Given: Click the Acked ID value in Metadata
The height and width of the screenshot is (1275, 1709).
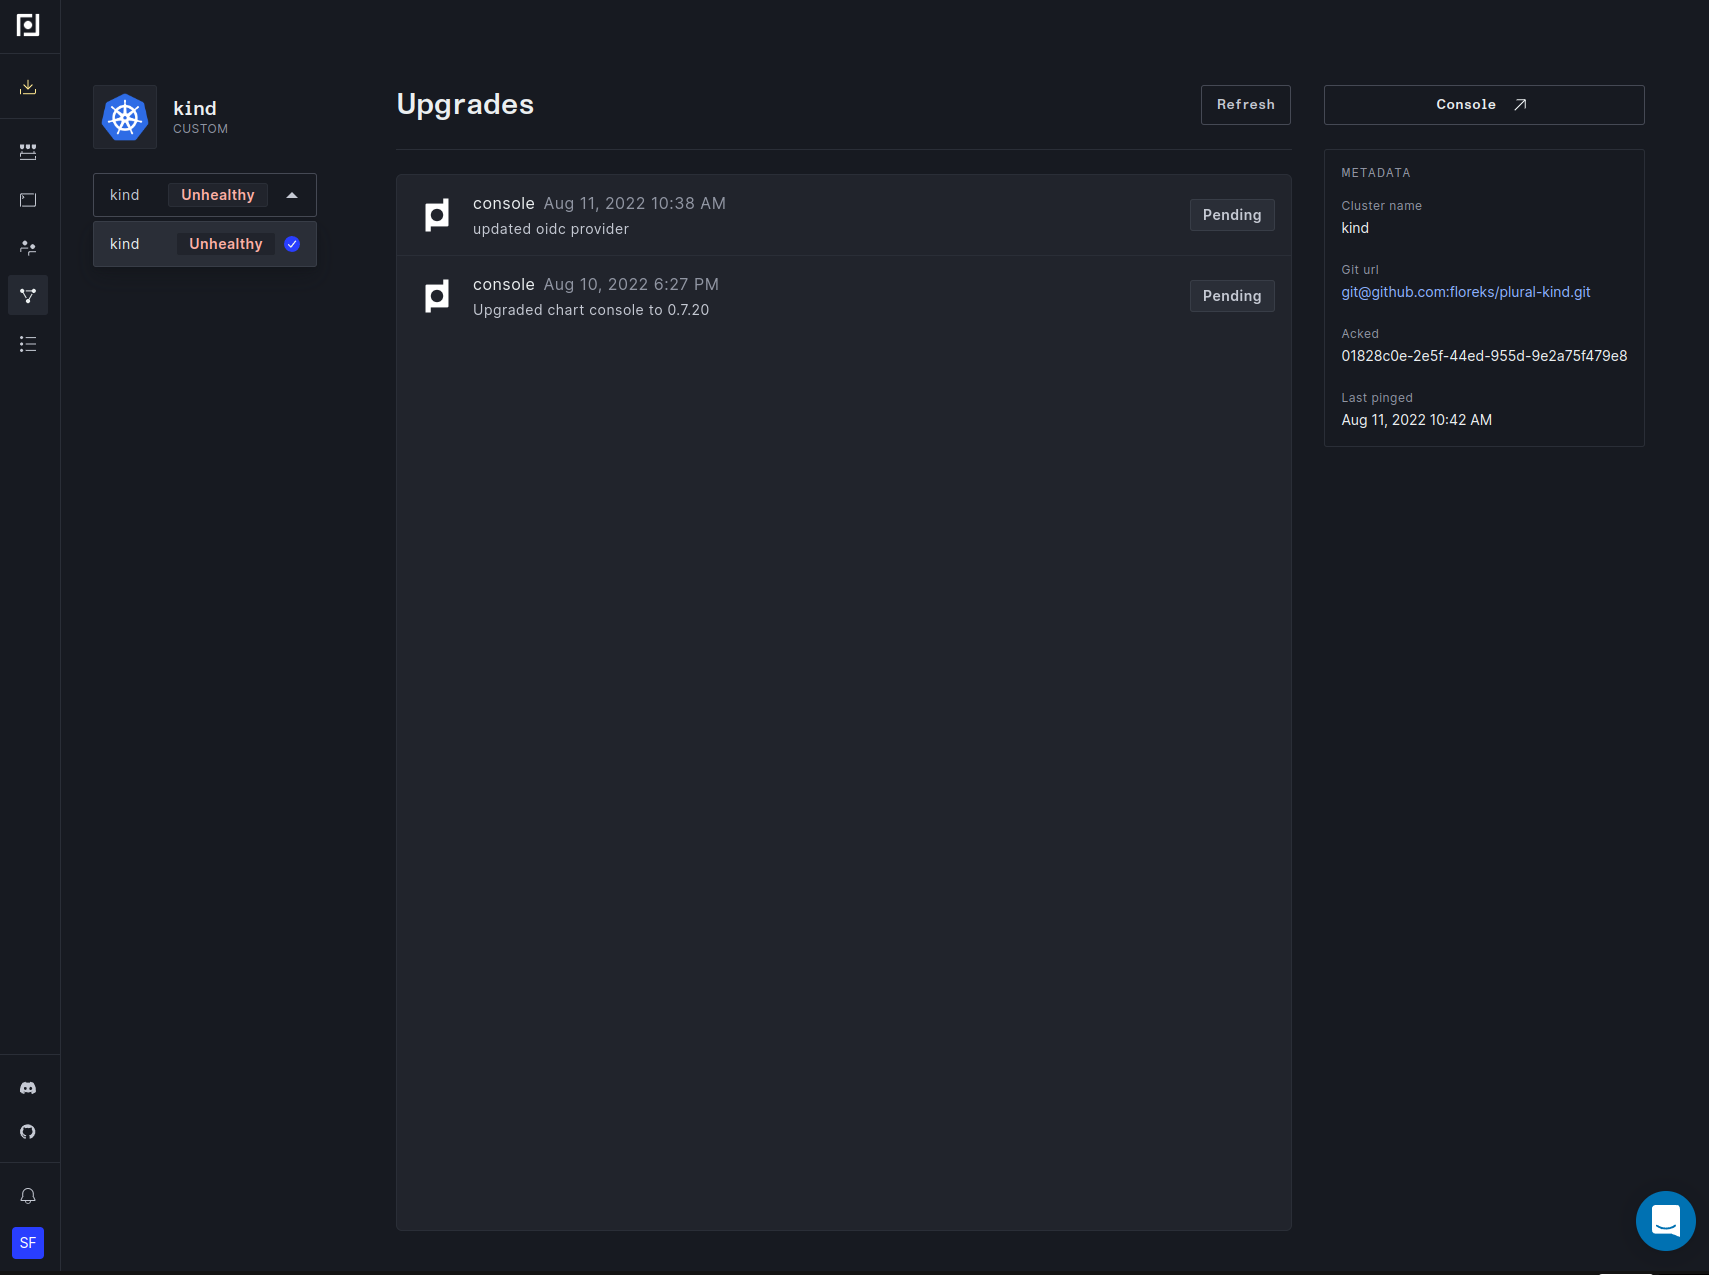Looking at the screenshot, I should click(1484, 356).
